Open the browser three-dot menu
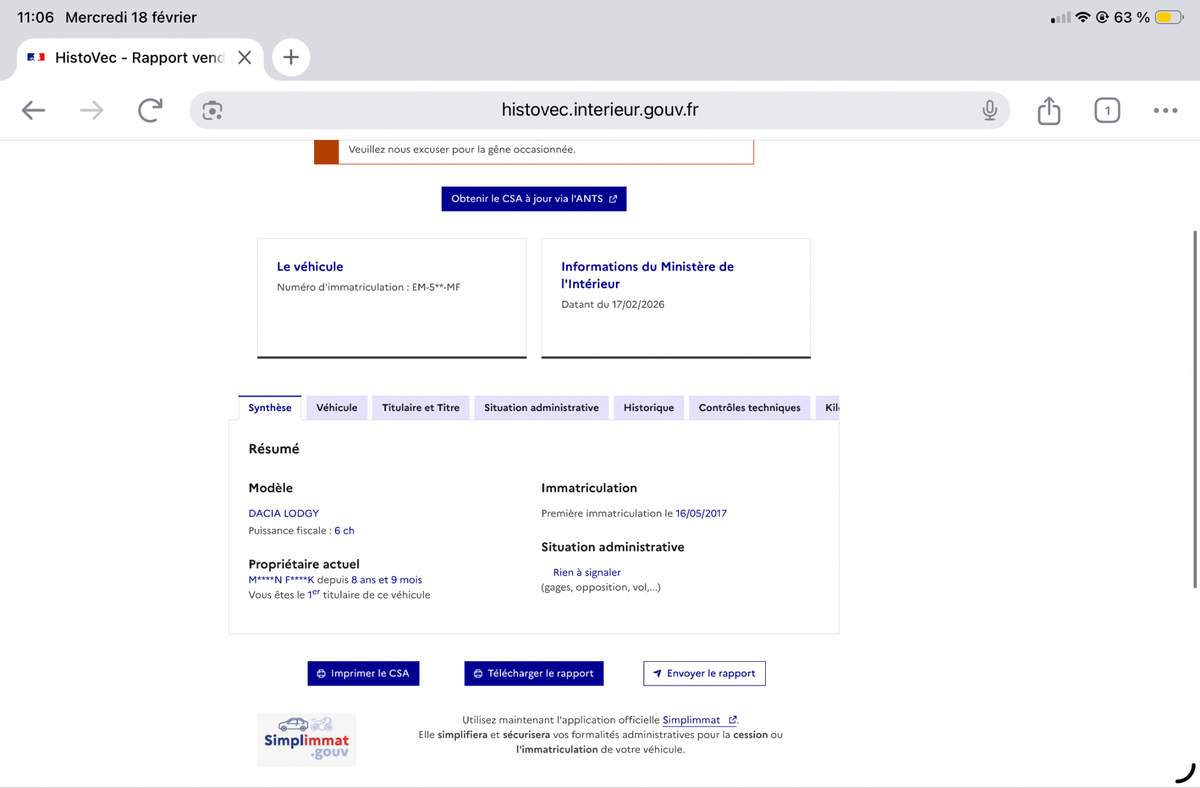Viewport: 1200px width, 788px height. [x=1165, y=110]
